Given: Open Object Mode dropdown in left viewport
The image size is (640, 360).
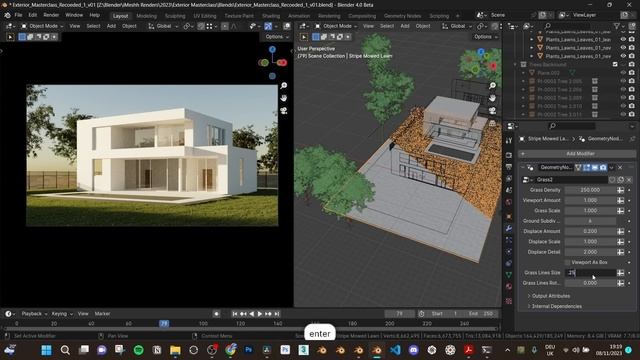Looking at the screenshot, I should 42,26.
